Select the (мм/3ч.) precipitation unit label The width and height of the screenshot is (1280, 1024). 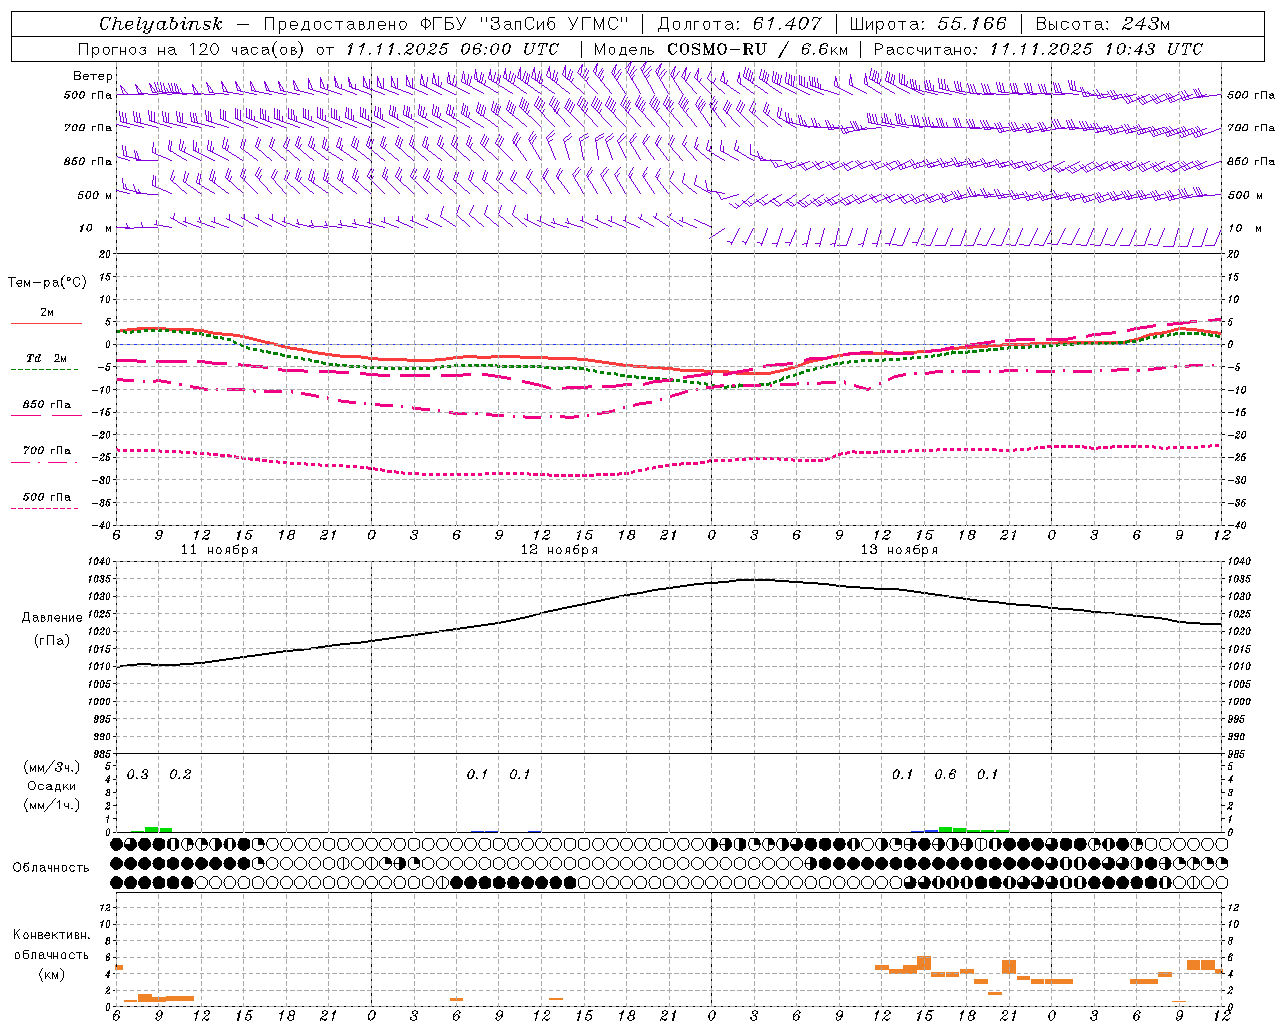51,767
